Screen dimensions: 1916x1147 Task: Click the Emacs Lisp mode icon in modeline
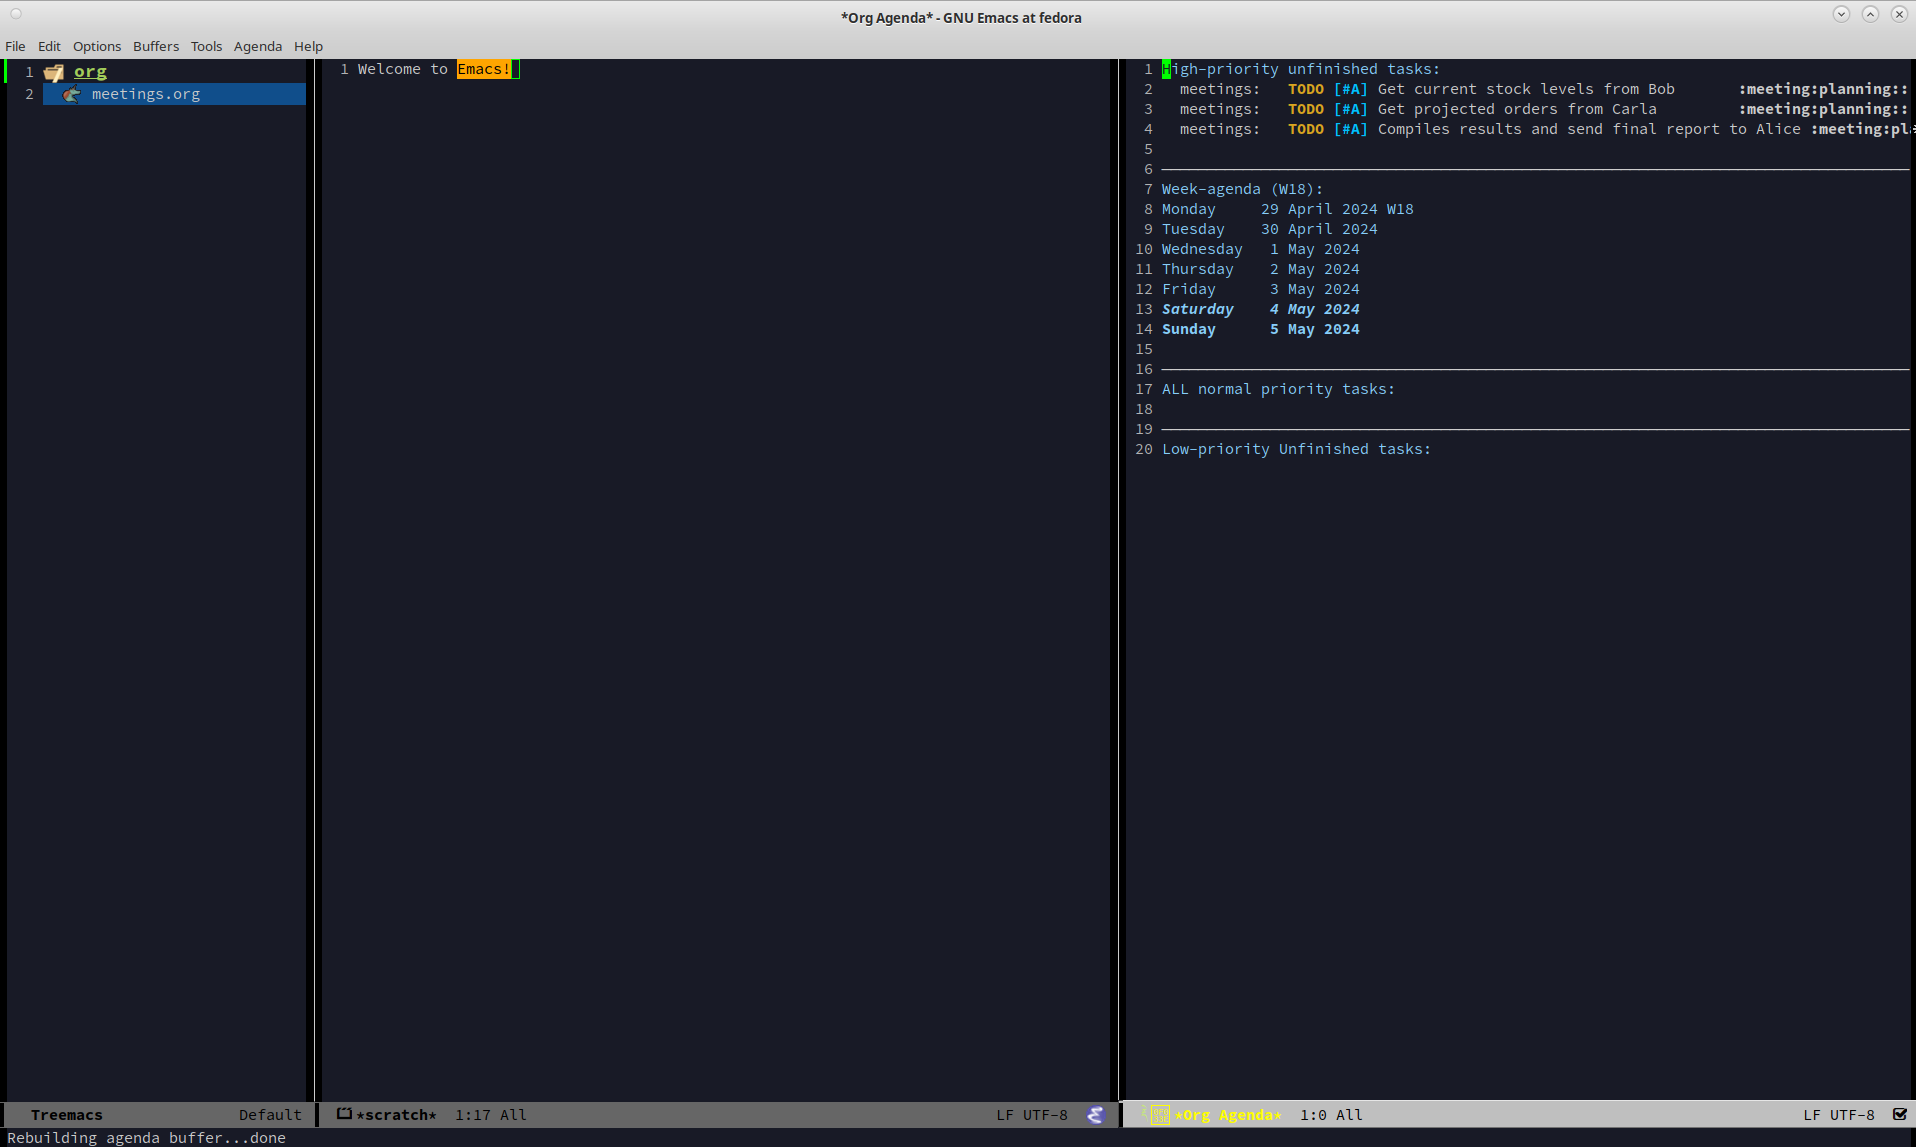point(1096,1115)
